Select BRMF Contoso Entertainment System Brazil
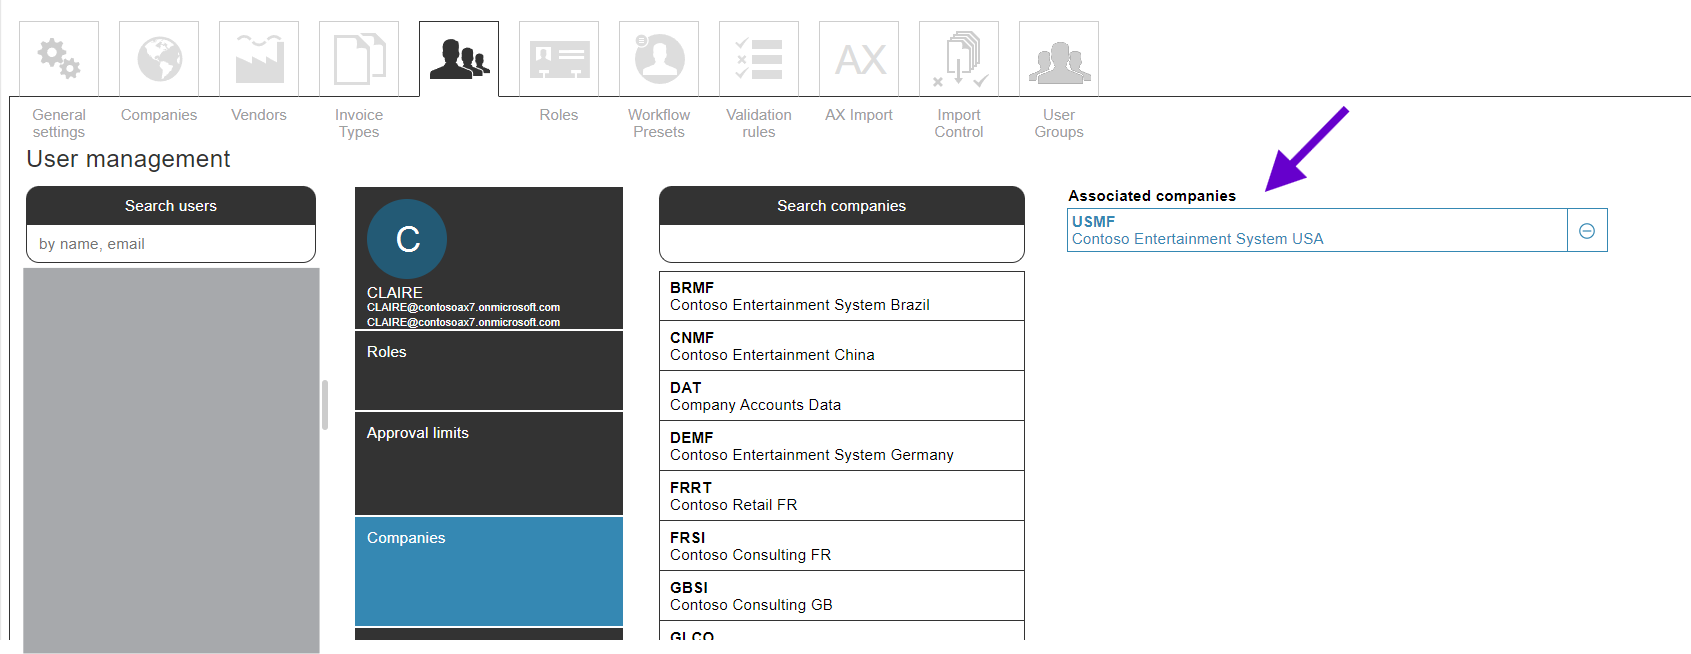The image size is (1691, 654). pos(842,296)
